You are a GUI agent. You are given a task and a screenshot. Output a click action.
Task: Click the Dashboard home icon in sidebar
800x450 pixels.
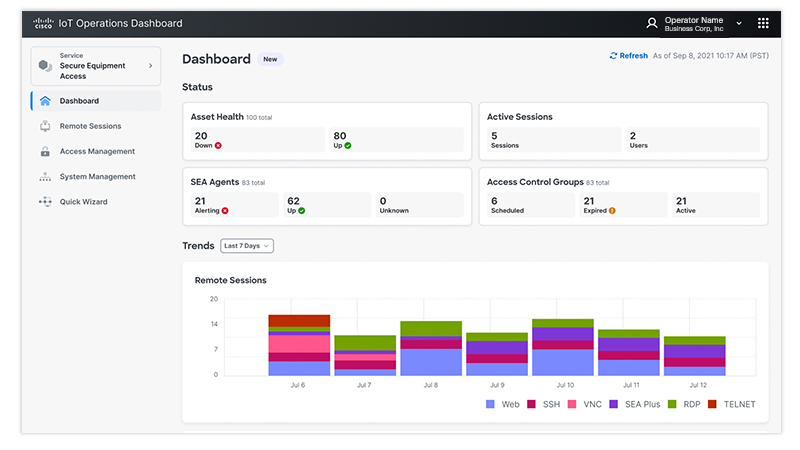pyautogui.click(x=45, y=101)
